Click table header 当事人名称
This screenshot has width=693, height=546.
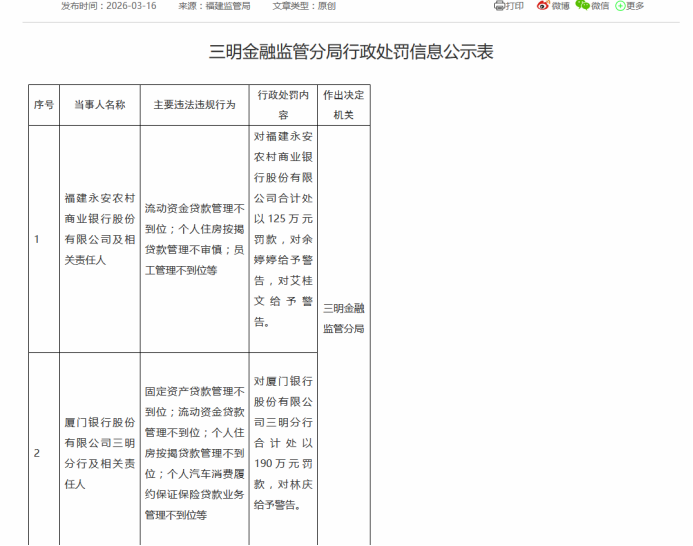pos(100,105)
